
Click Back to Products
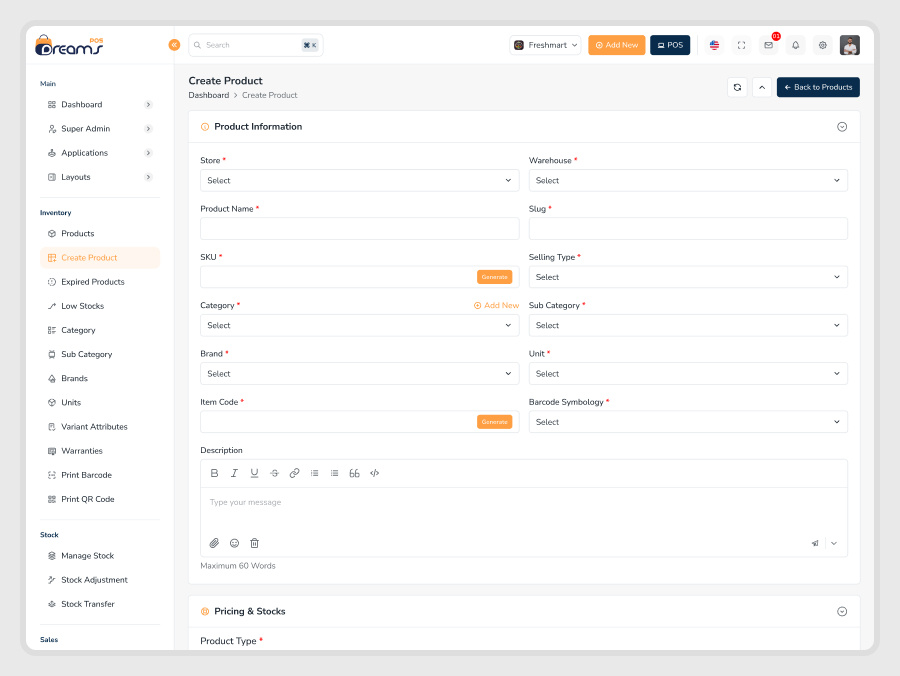pyautogui.click(x=818, y=87)
